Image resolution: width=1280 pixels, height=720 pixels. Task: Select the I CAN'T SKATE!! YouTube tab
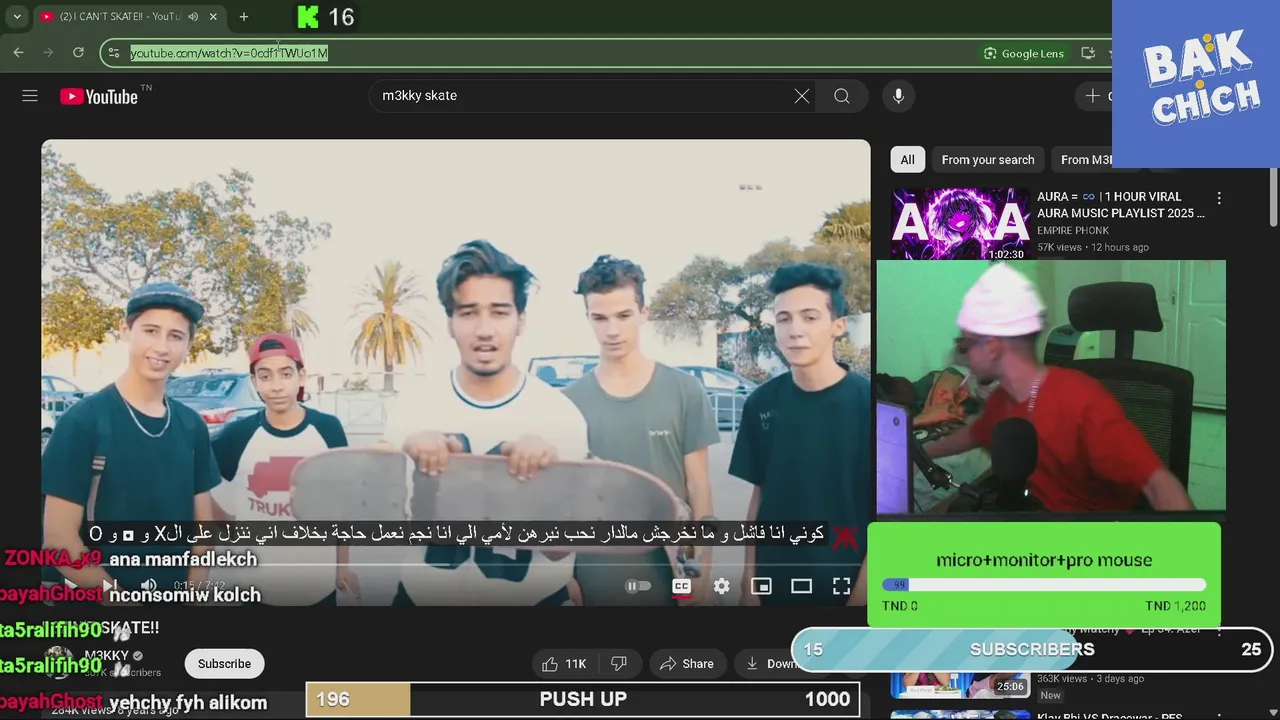tap(118, 17)
